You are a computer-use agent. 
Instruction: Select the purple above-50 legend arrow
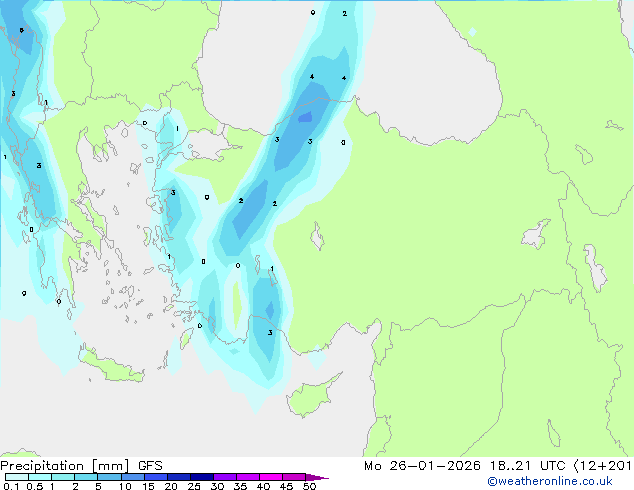click(x=317, y=477)
